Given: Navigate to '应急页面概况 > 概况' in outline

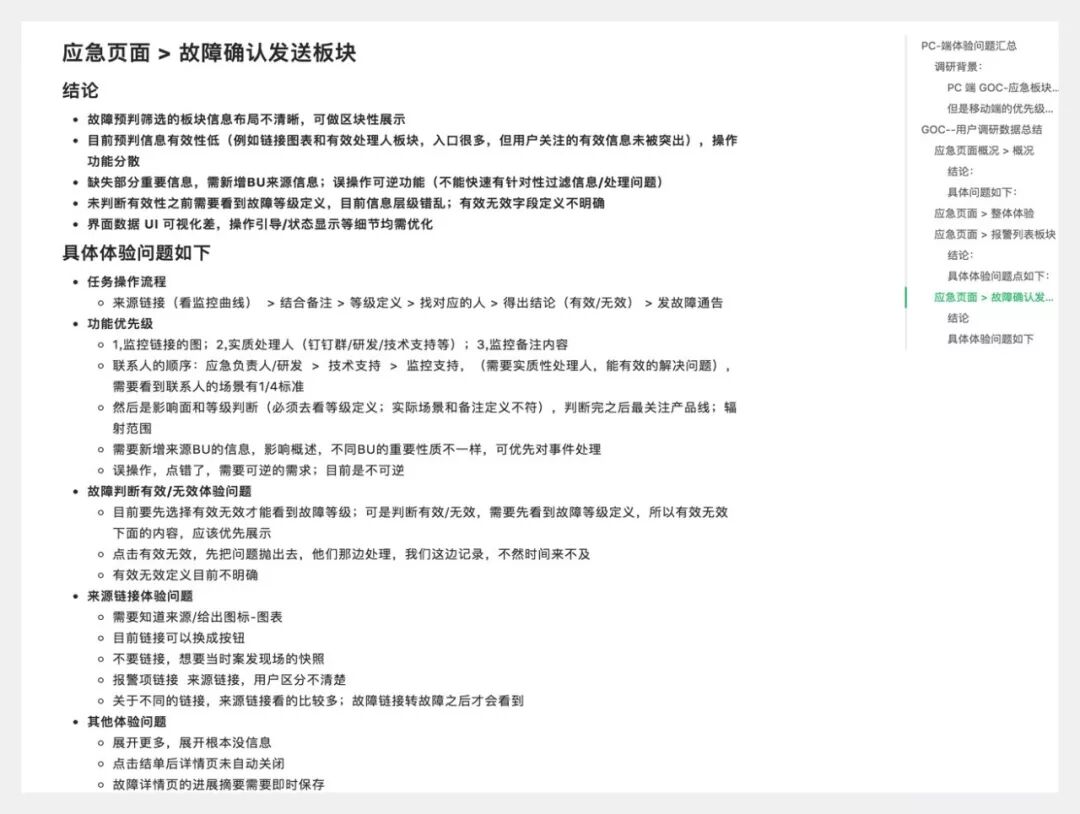Looking at the screenshot, I should (984, 150).
